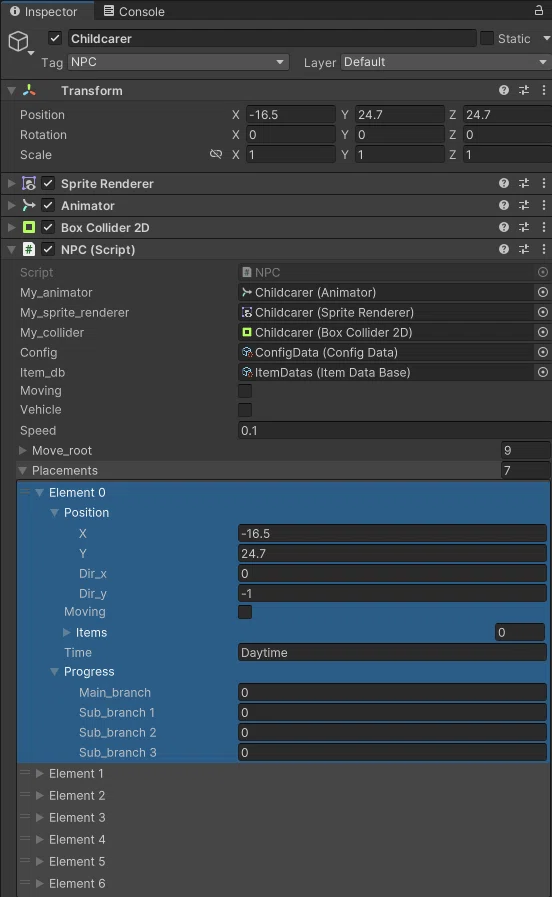Click the Animator component icon

(x=29, y=205)
